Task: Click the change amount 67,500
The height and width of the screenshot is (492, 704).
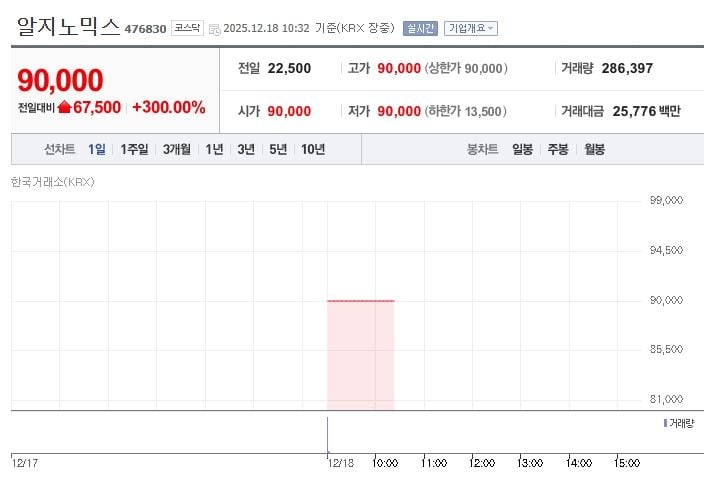Action: click(97, 107)
